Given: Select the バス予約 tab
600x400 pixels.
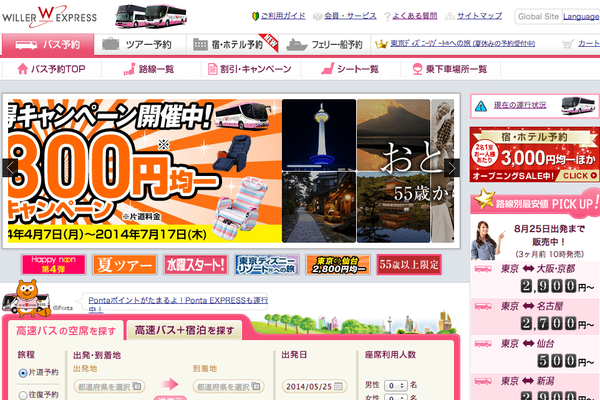Looking at the screenshot, I should (x=48, y=45).
